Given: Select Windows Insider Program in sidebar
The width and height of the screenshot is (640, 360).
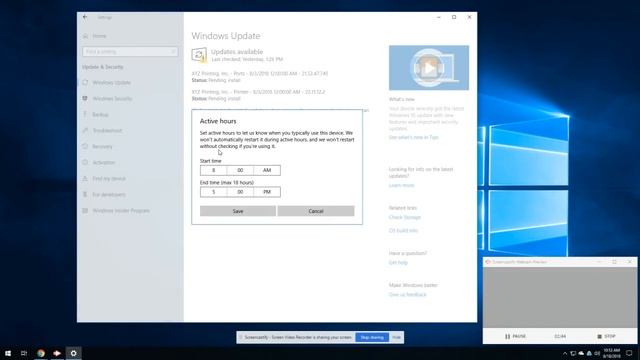Looking at the screenshot, I should click(x=121, y=211).
